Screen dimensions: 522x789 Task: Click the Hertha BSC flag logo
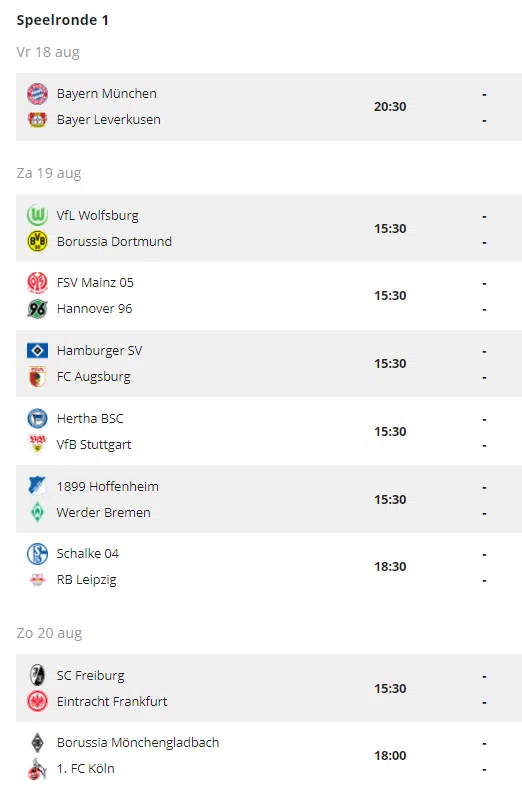tap(37, 419)
